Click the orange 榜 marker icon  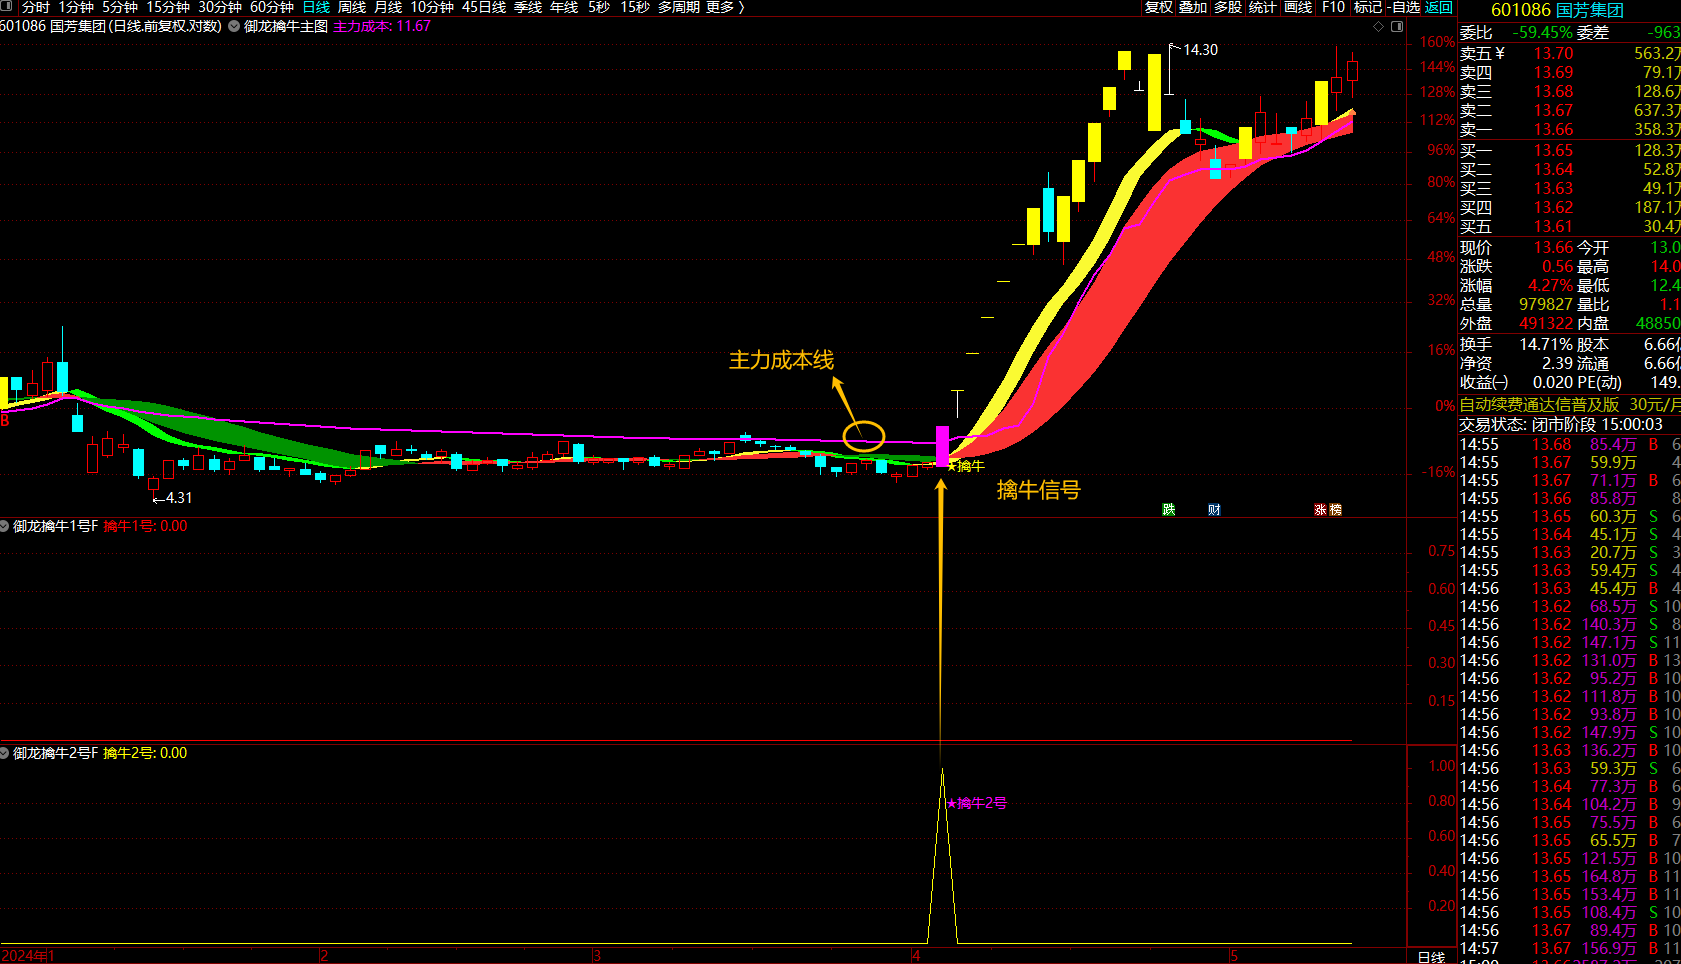point(1335,510)
